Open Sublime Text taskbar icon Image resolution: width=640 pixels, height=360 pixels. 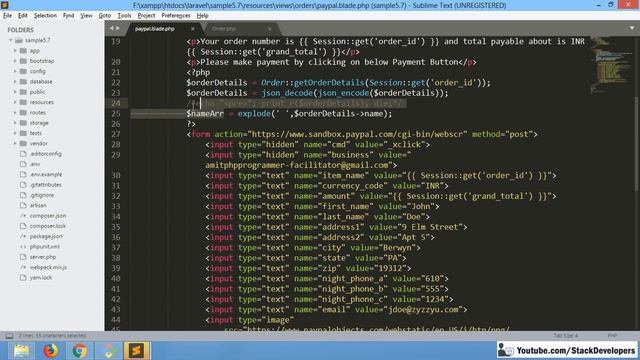tap(136, 351)
